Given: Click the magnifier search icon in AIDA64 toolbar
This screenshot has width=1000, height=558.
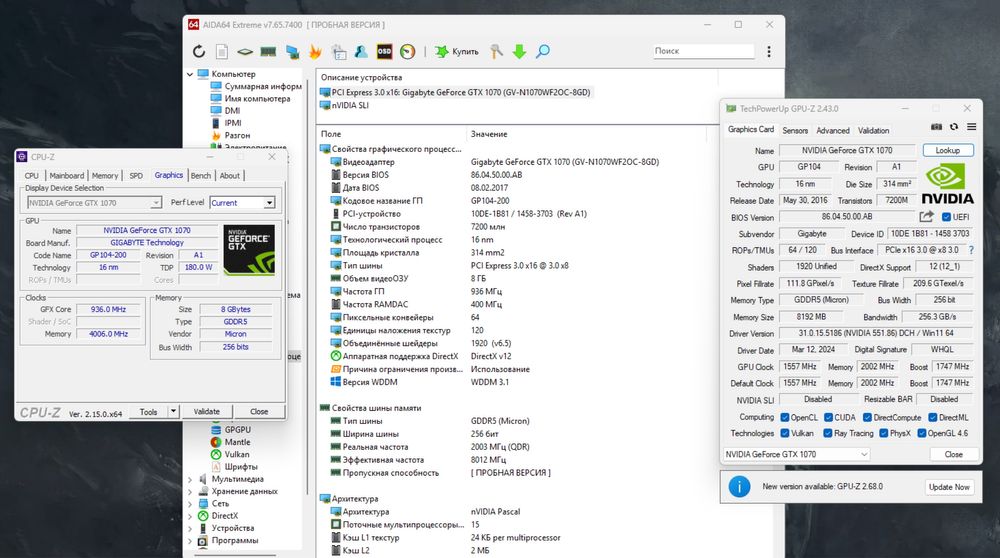Looking at the screenshot, I should (543, 52).
